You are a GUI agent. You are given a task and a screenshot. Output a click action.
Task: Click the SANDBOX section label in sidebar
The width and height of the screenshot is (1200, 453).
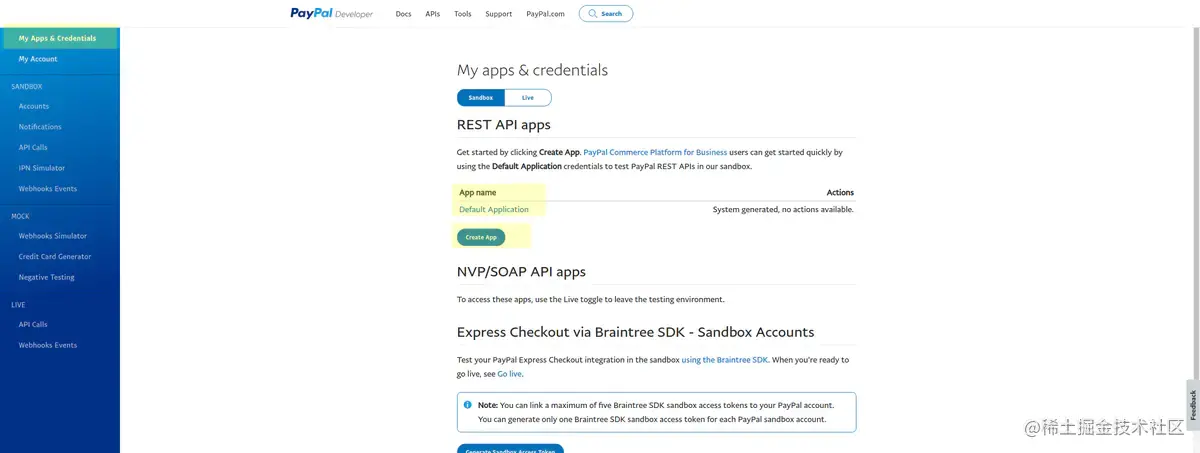[27, 87]
